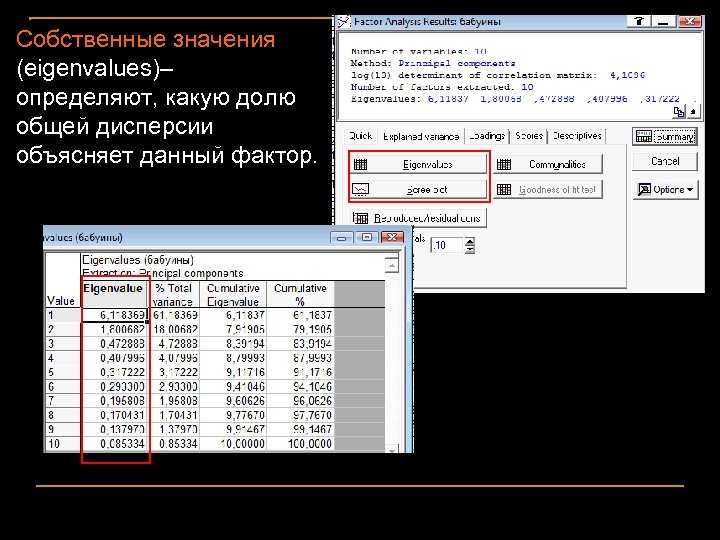Open the Scree plot button
The width and height of the screenshot is (720, 540).
(x=418, y=189)
